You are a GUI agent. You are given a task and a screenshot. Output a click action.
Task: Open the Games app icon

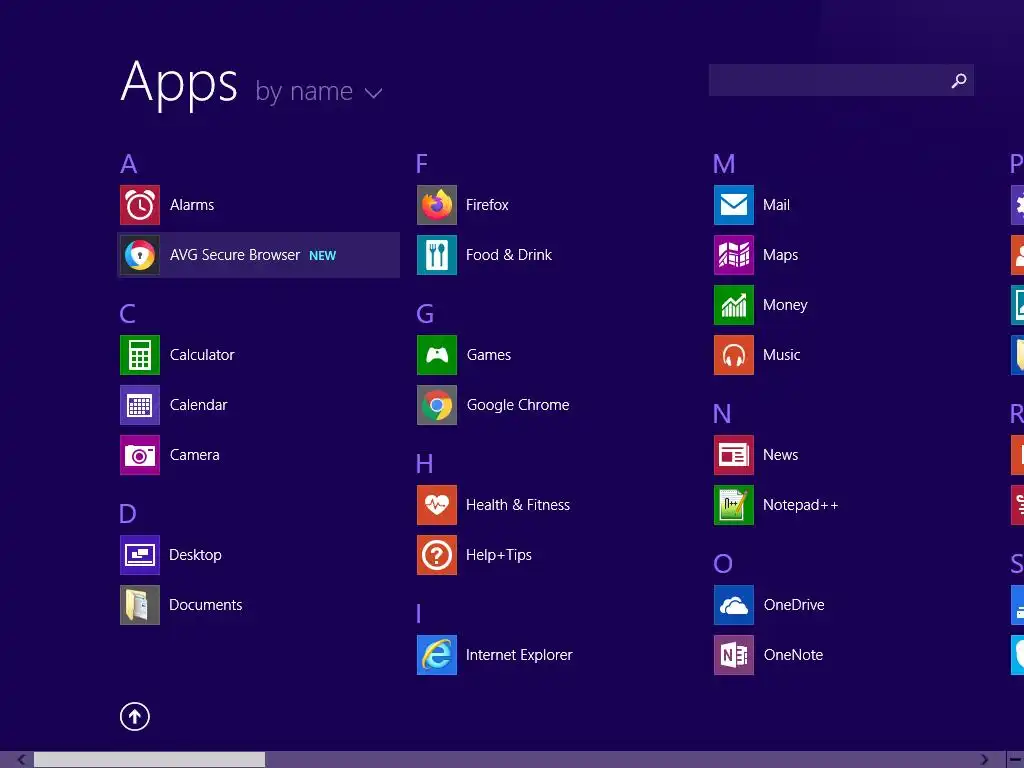tap(437, 355)
